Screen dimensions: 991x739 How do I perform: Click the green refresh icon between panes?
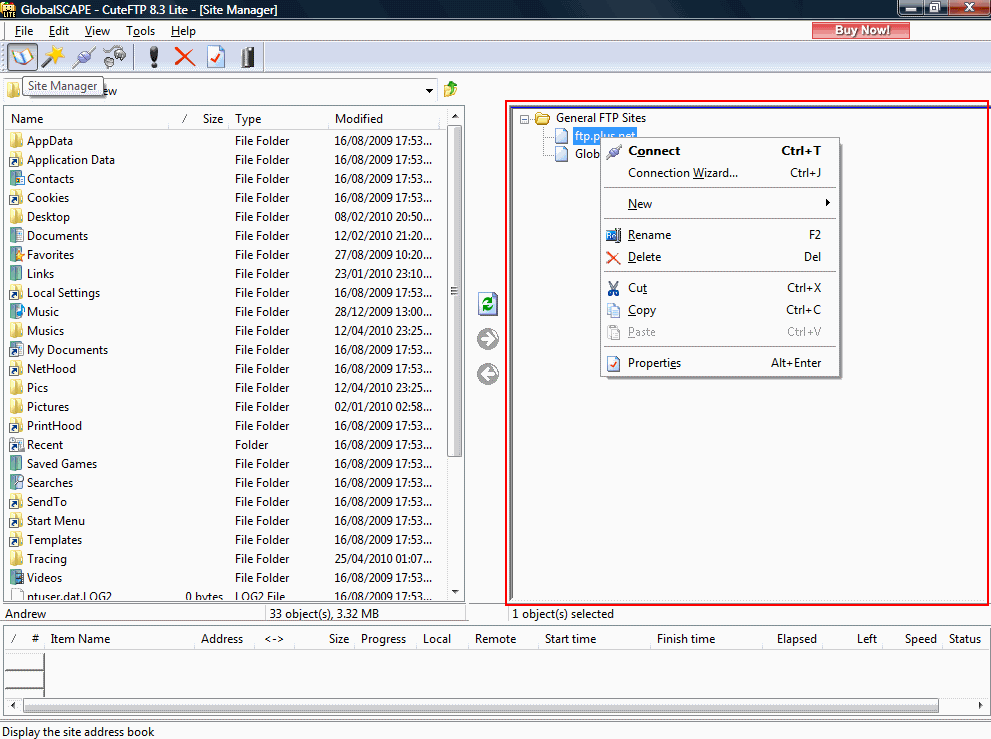coord(488,305)
